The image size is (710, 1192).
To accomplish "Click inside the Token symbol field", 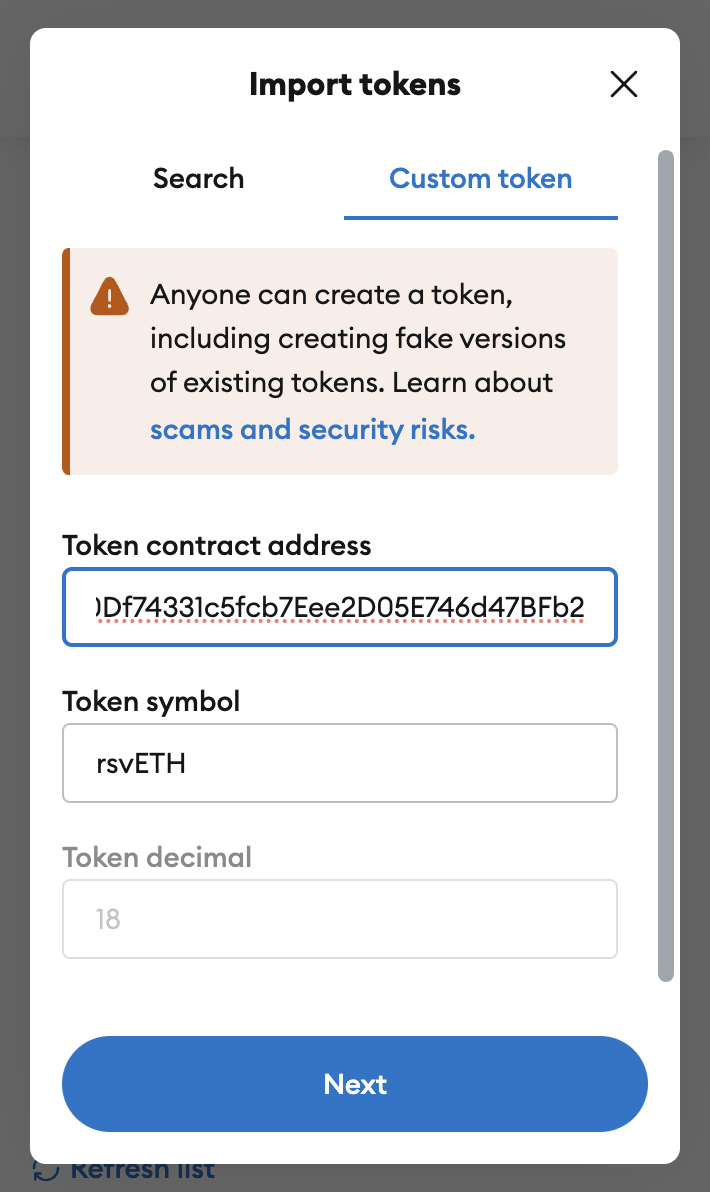I will coord(340,763).
